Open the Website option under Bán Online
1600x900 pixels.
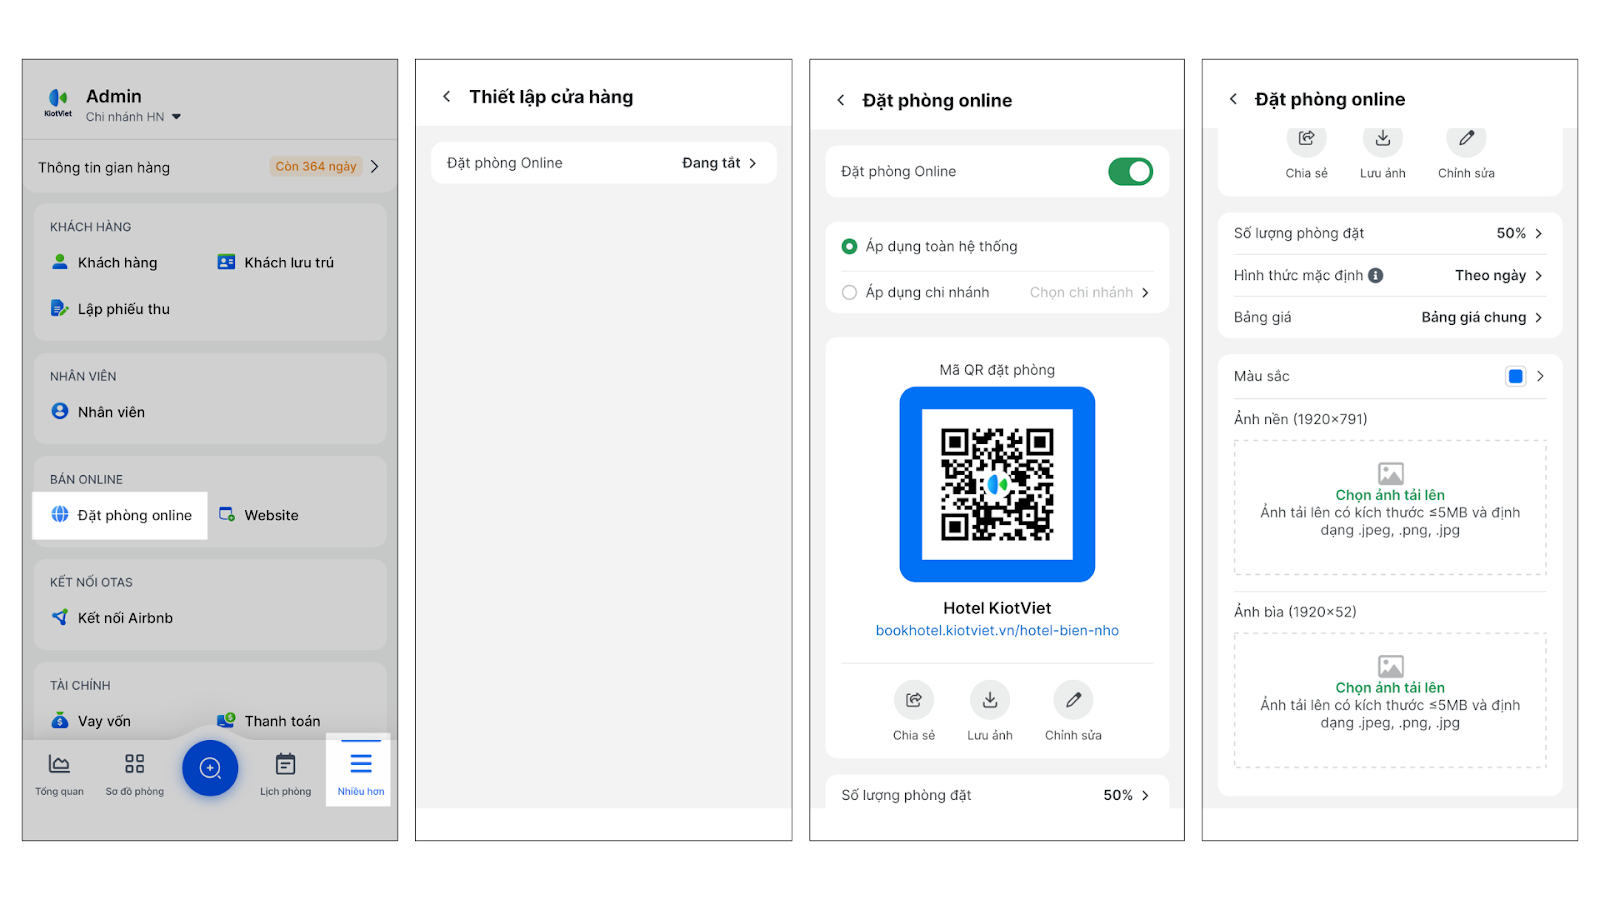[x=258, y=515]
